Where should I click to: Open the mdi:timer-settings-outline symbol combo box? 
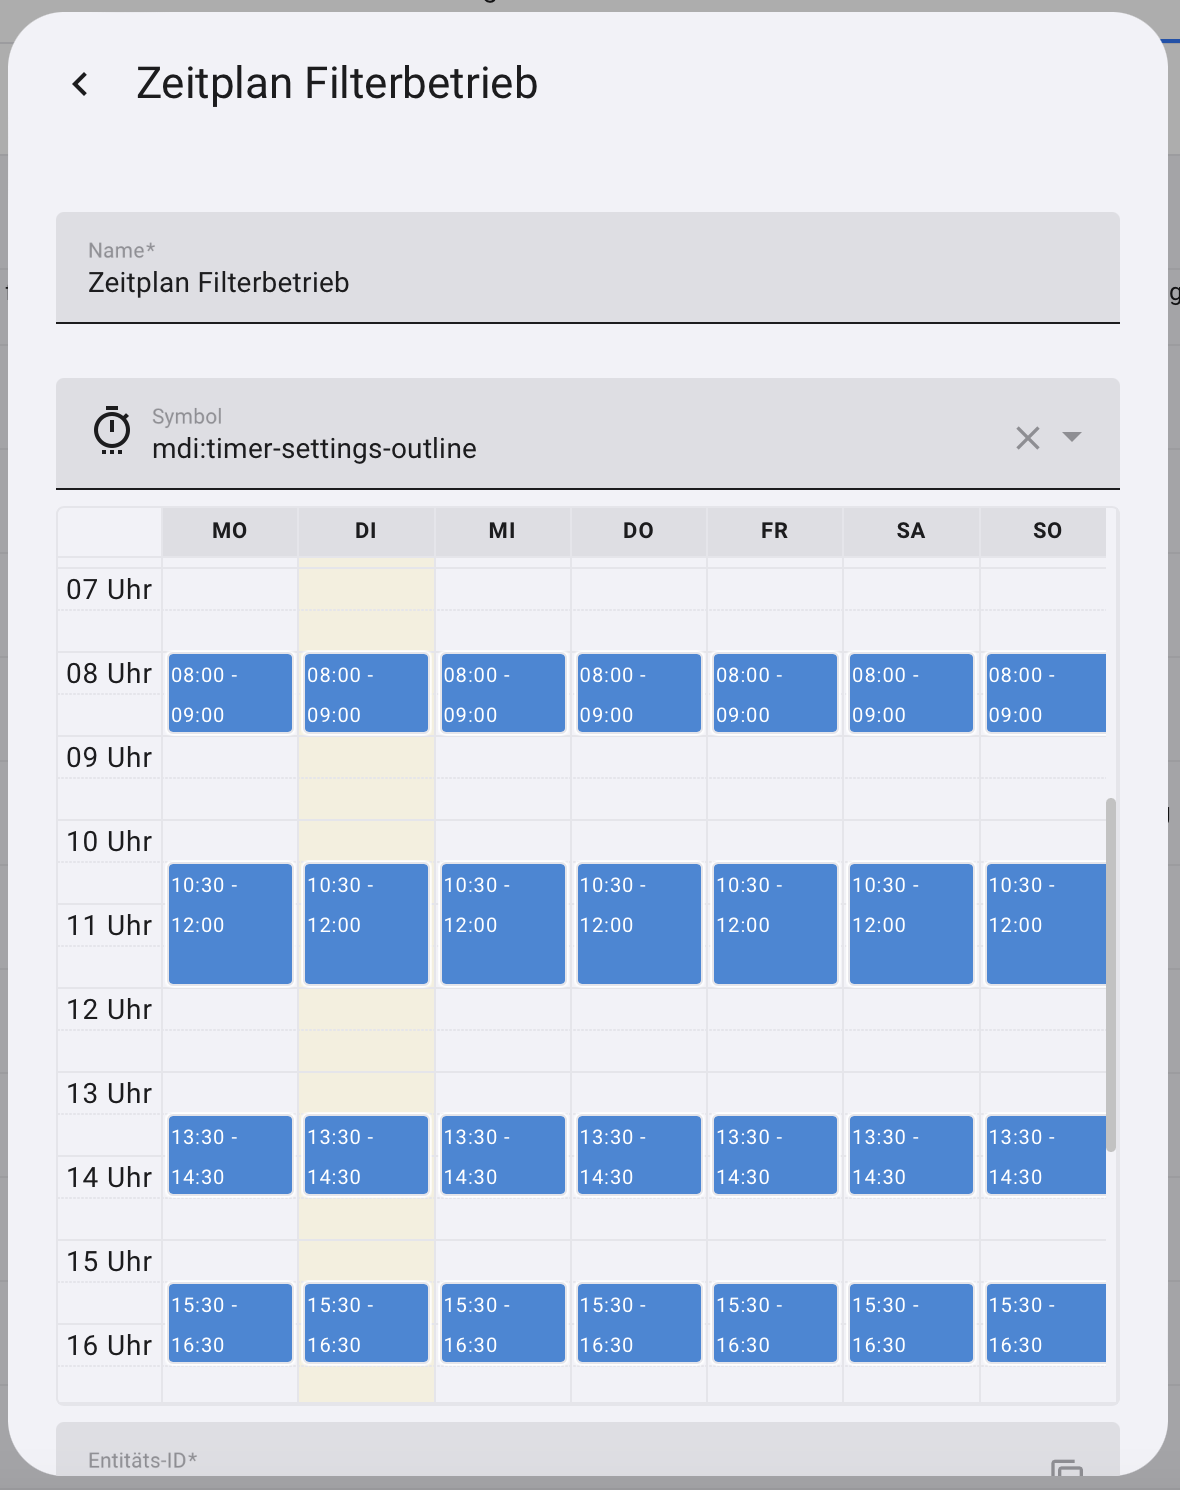coord(588,433)
